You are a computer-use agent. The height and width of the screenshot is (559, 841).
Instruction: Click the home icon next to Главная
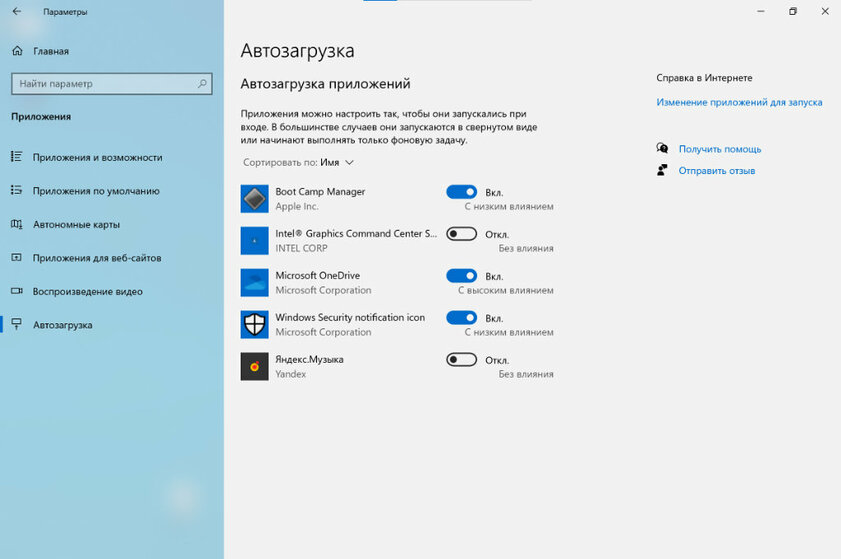pyautogui.click(x=17, y=50)
